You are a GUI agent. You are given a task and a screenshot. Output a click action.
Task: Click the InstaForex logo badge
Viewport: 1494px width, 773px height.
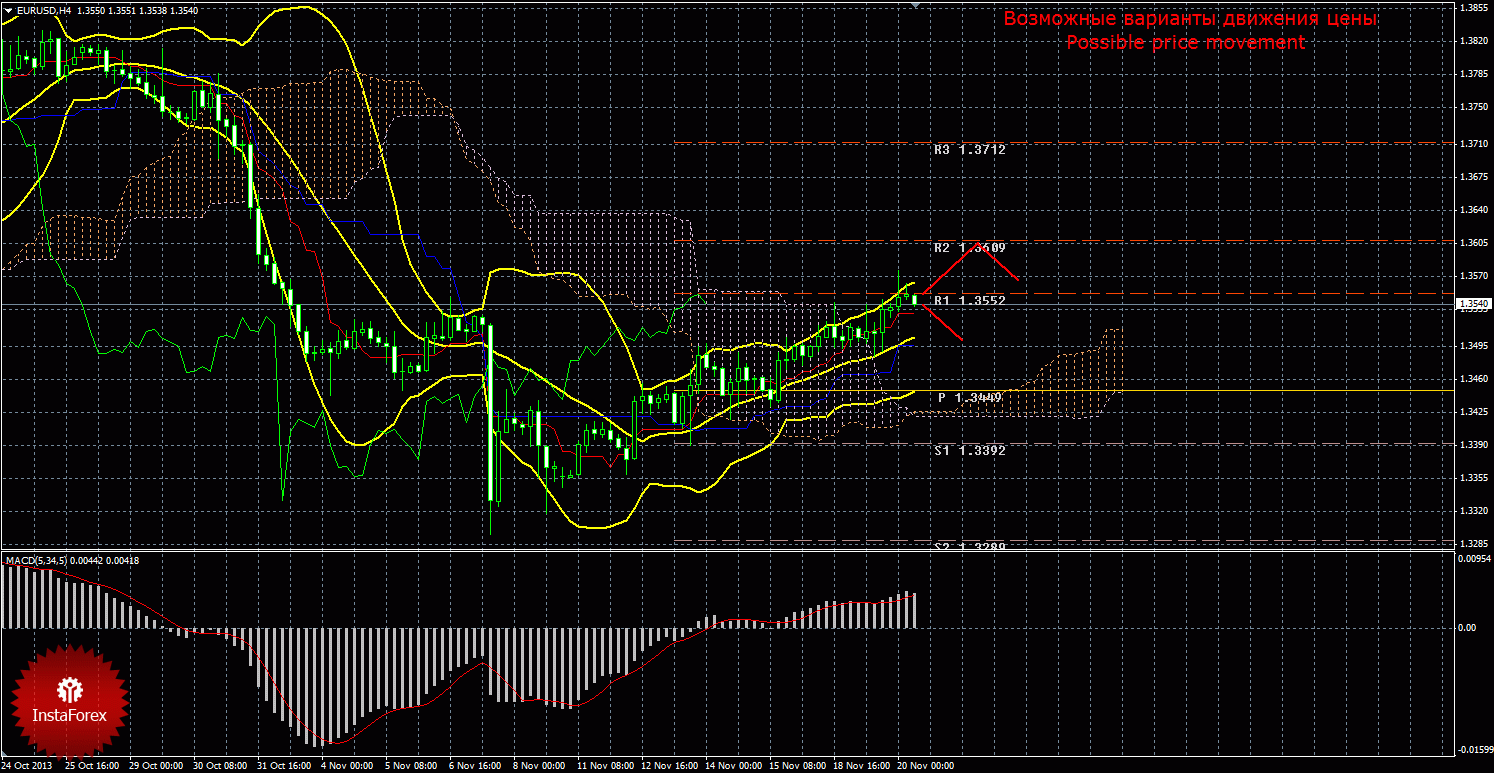[x=70, y=700]
